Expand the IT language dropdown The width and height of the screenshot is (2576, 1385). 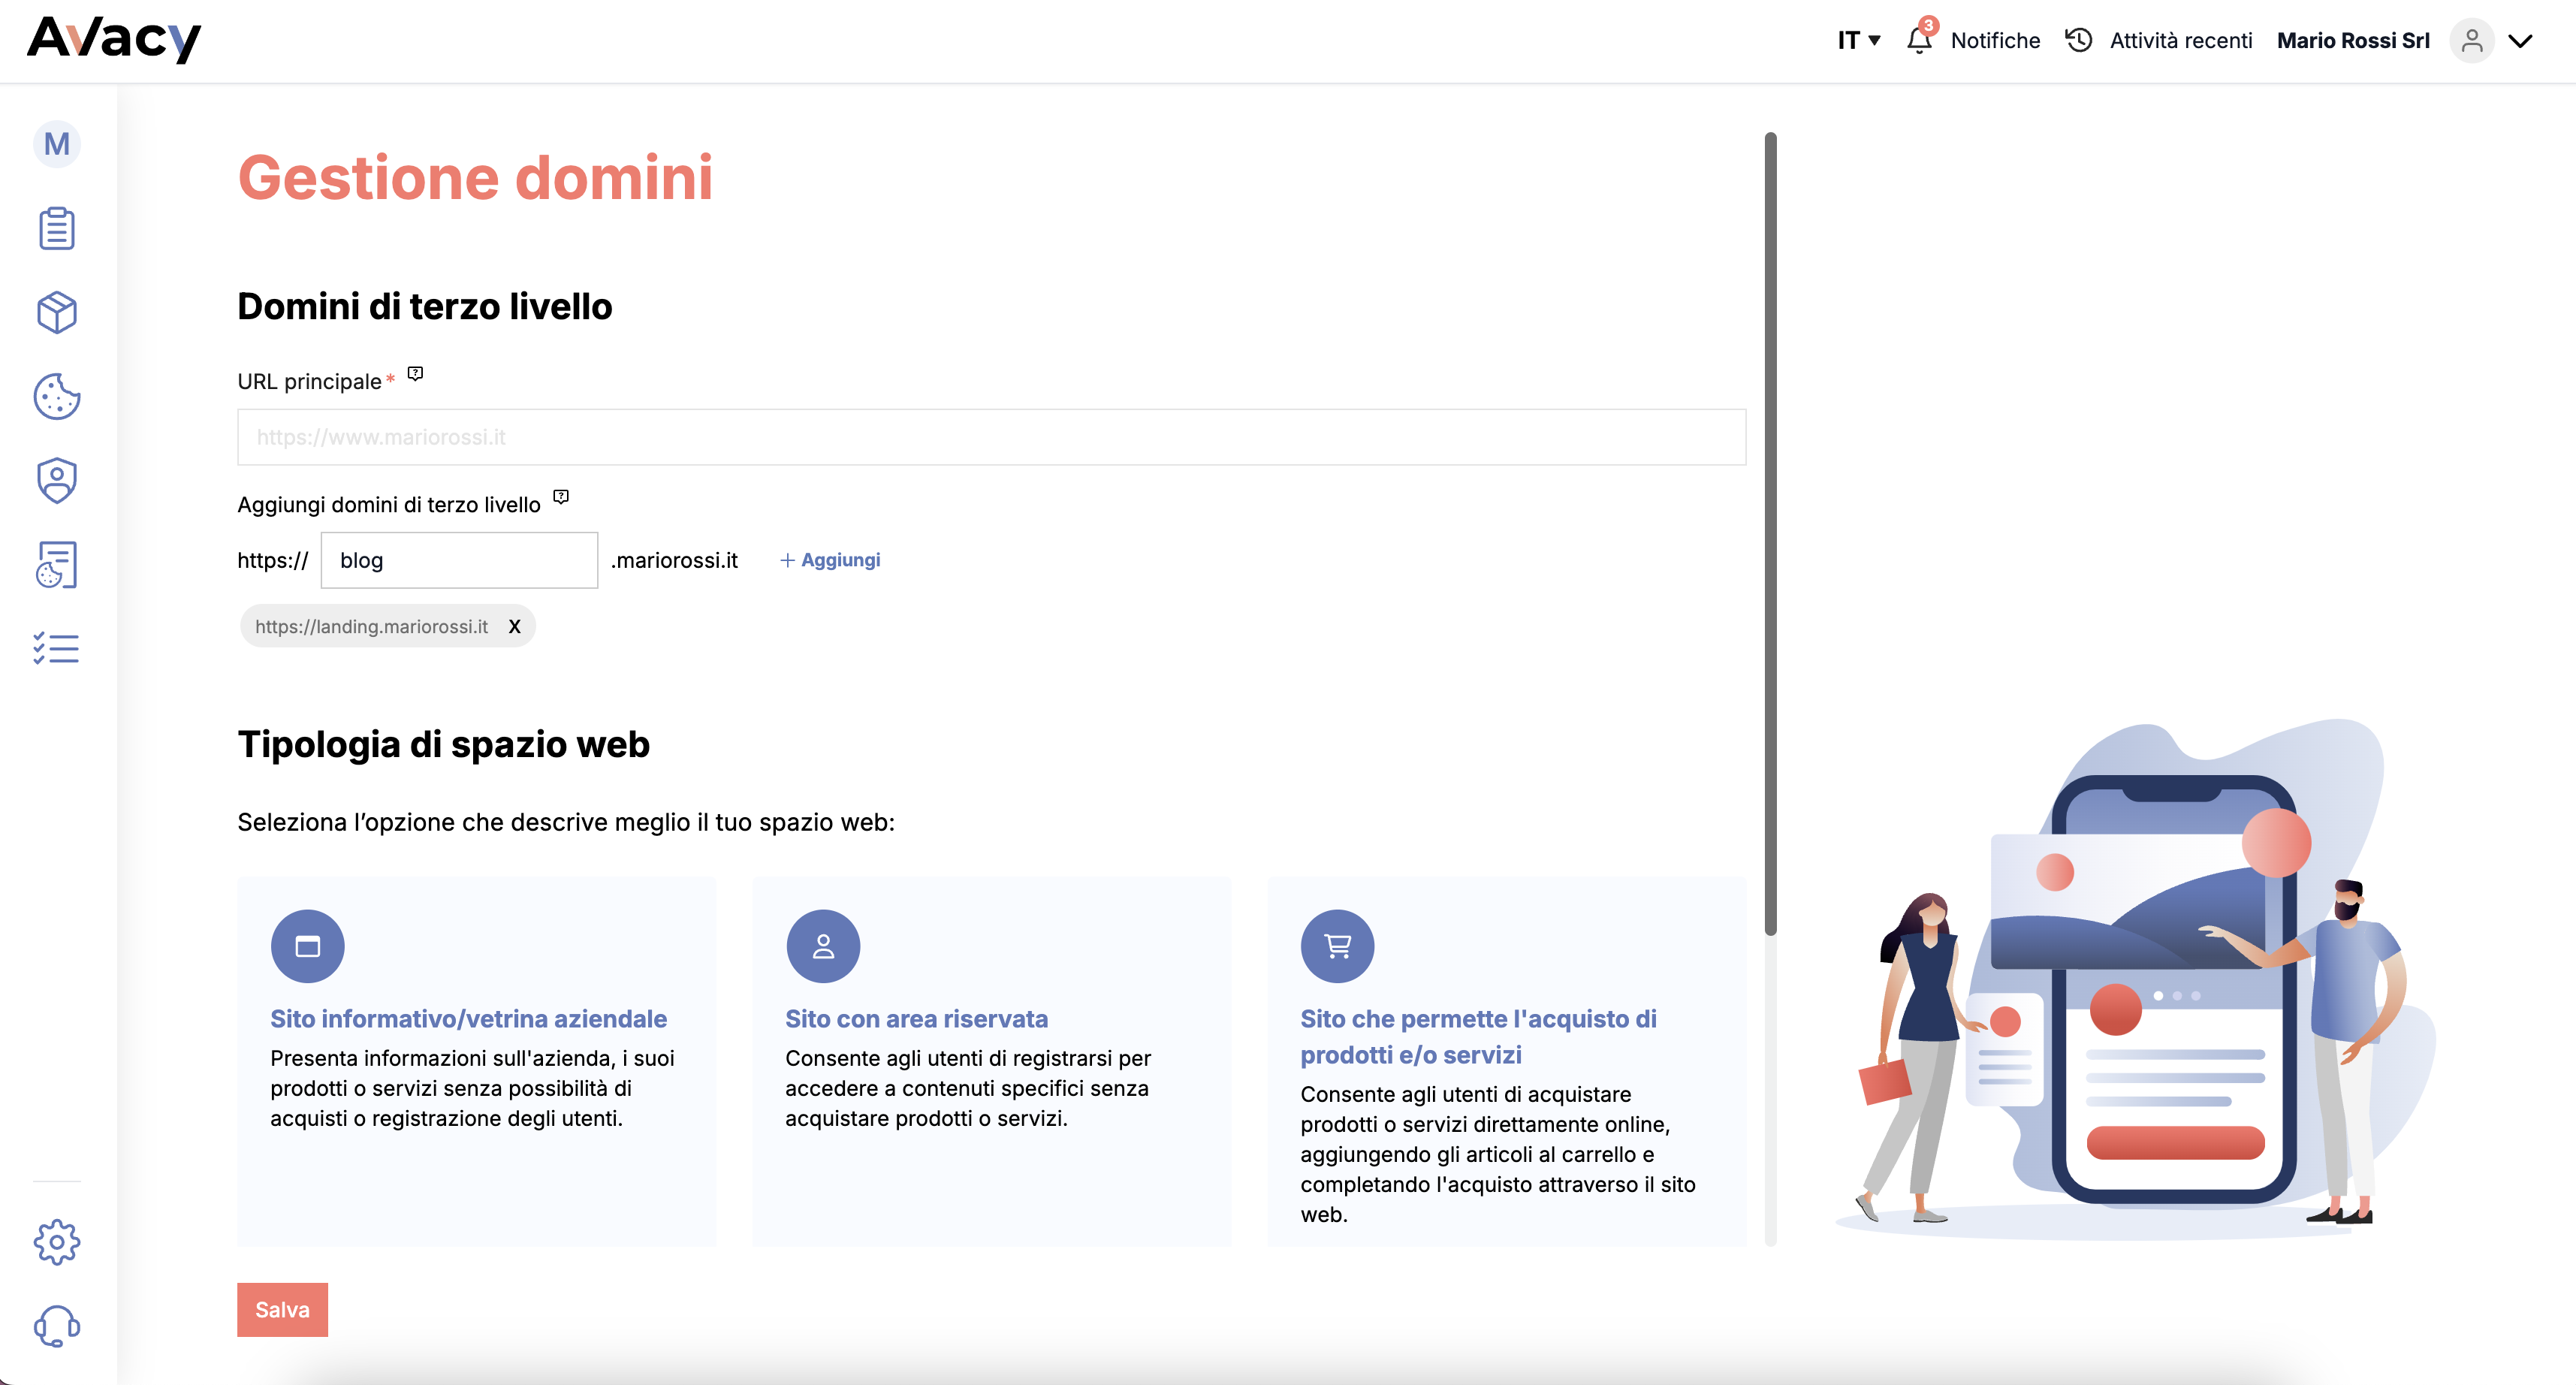click(1859, 40)
